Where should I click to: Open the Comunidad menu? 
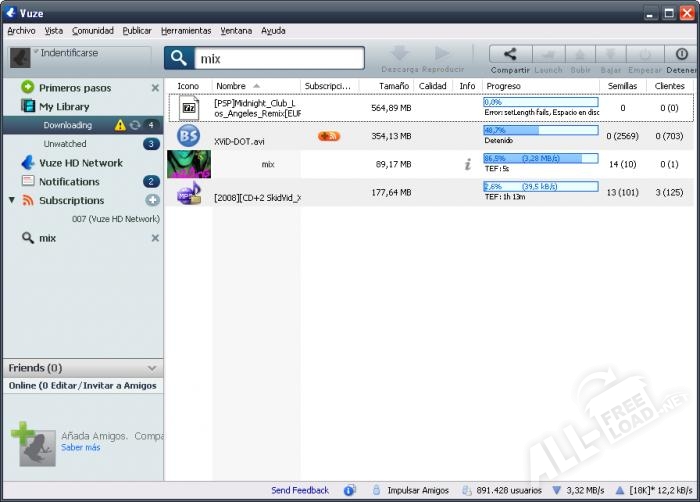click(92, 31)
